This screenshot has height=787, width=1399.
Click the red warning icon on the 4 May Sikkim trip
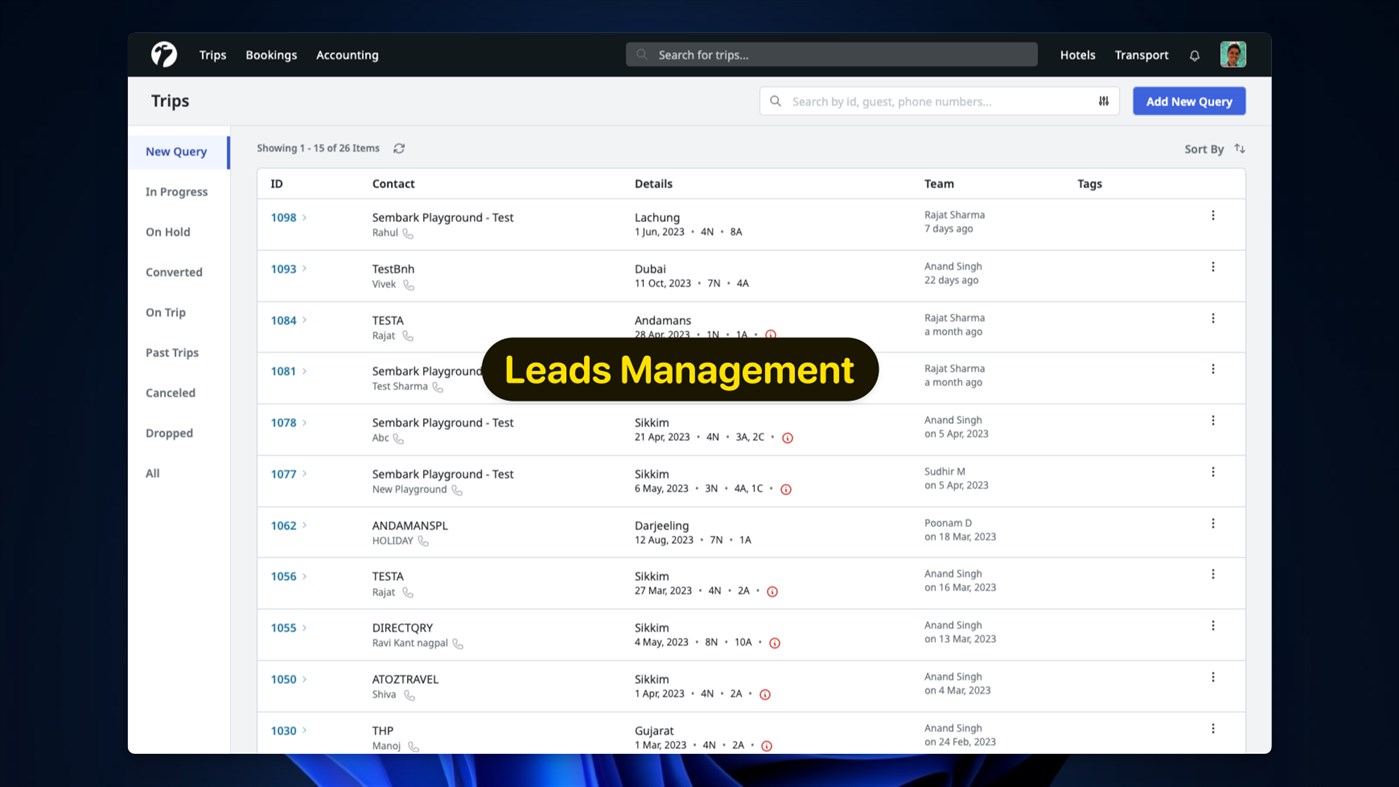(x=774, y=643)
